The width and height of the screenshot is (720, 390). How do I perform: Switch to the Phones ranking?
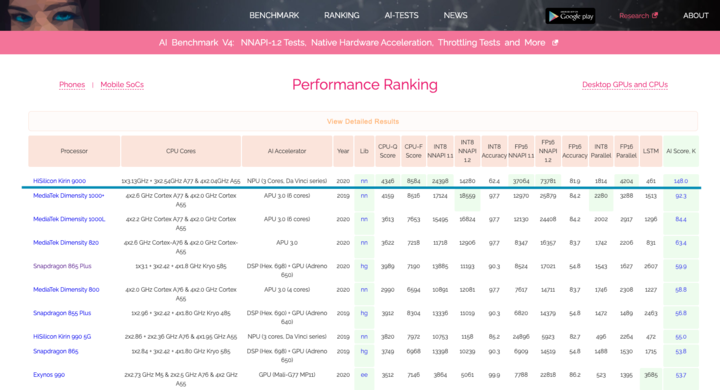pyautogui.click(x=72, y=85)
